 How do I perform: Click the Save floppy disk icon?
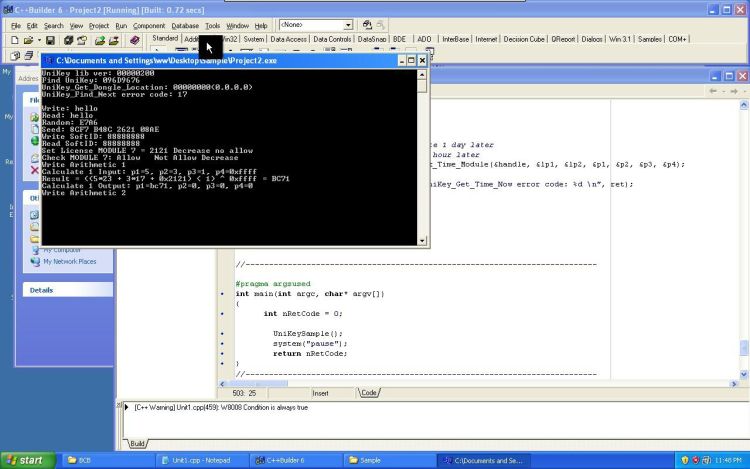[50, 41]
